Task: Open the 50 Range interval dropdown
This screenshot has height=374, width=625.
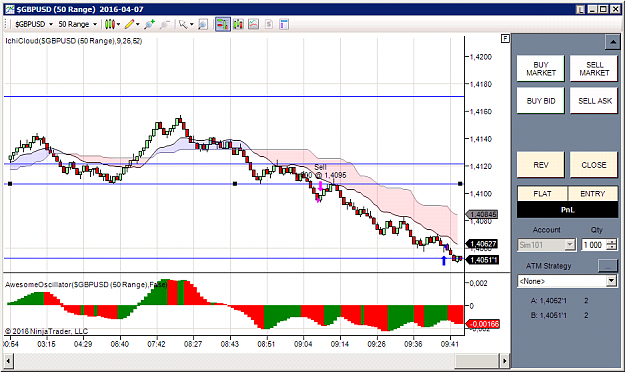Action: click(77, 24)
